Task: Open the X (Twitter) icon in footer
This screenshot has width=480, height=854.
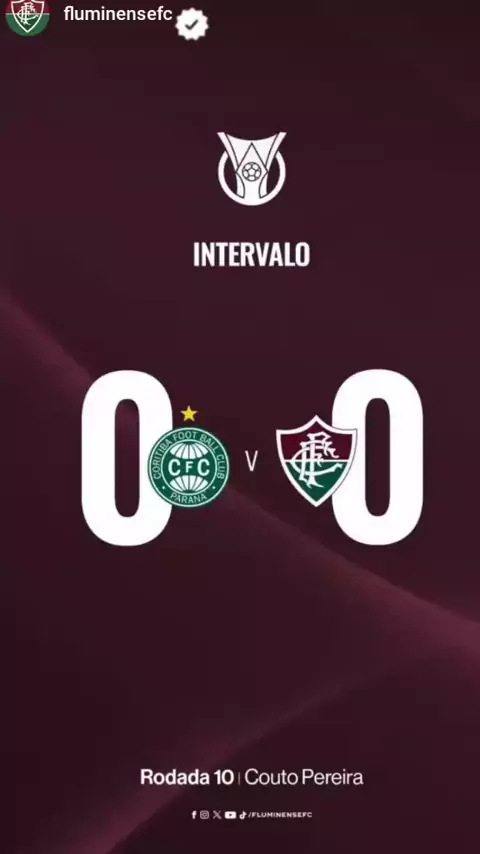Action: (x=217, y=815)
